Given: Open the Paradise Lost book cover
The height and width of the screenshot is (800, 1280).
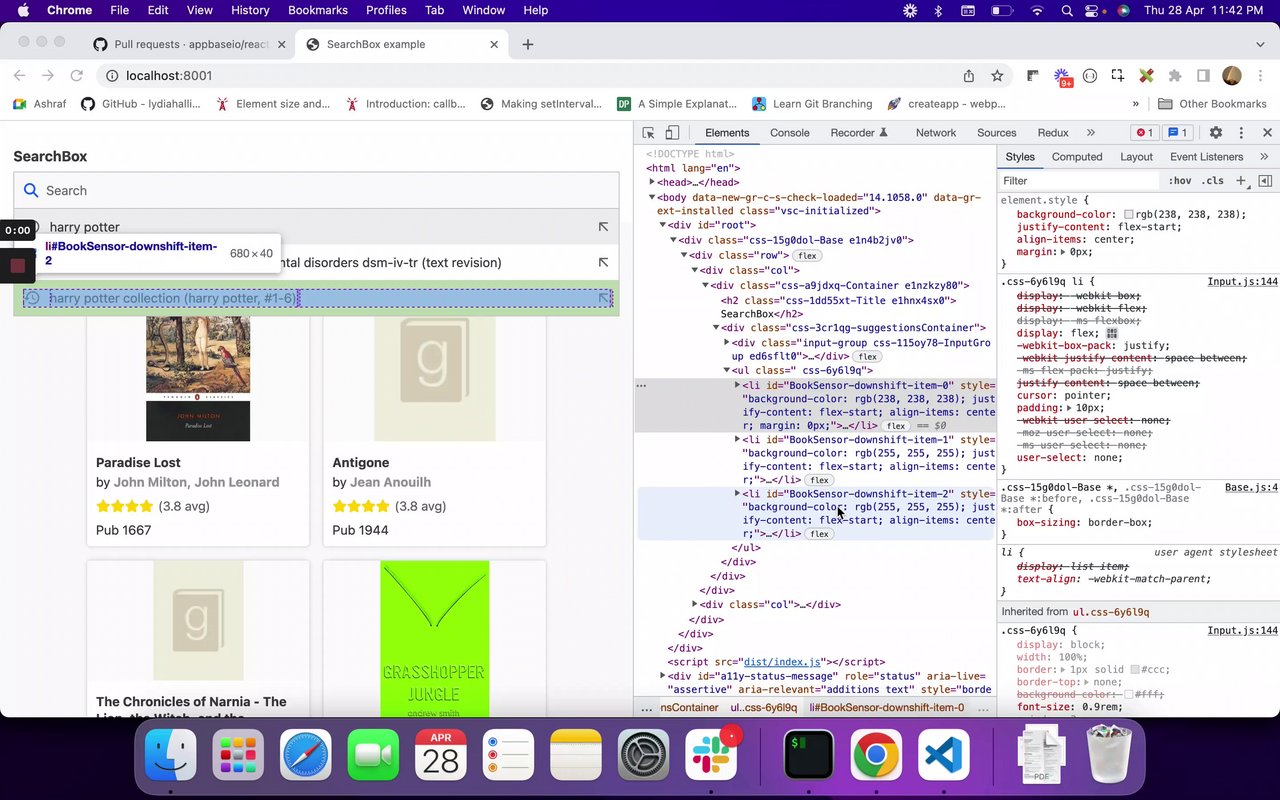Looking at the screenshot, I should pos(198,378).
